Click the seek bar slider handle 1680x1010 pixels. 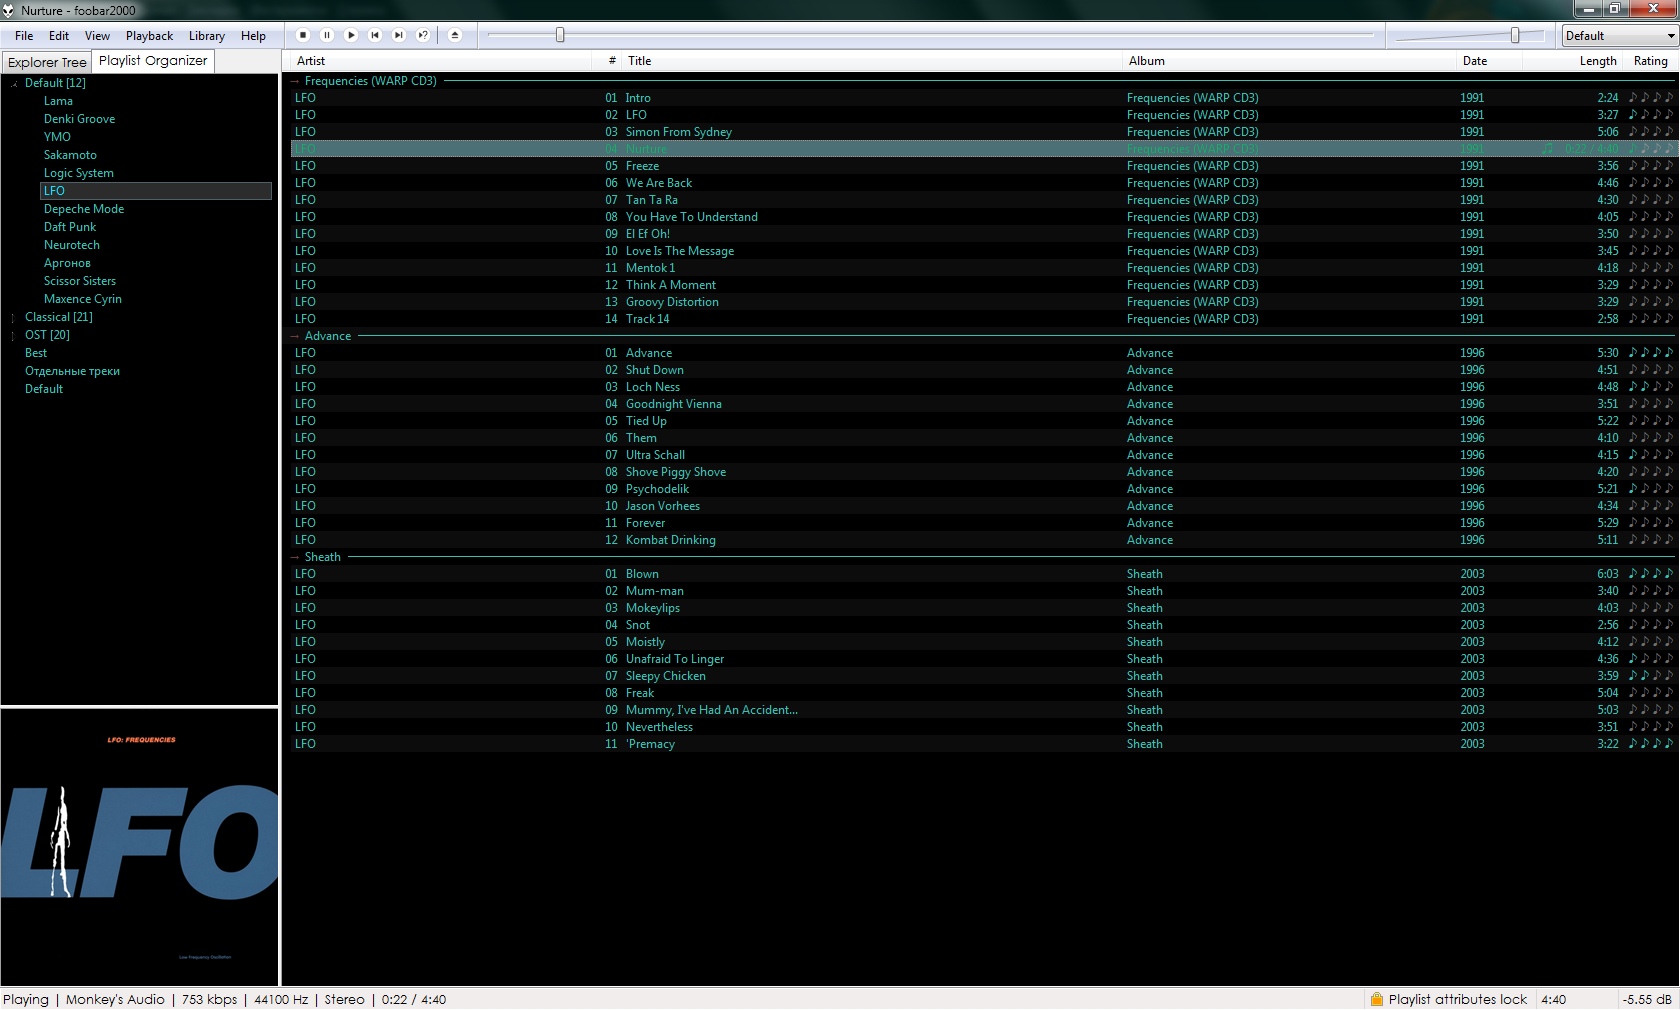click(560, 35)
